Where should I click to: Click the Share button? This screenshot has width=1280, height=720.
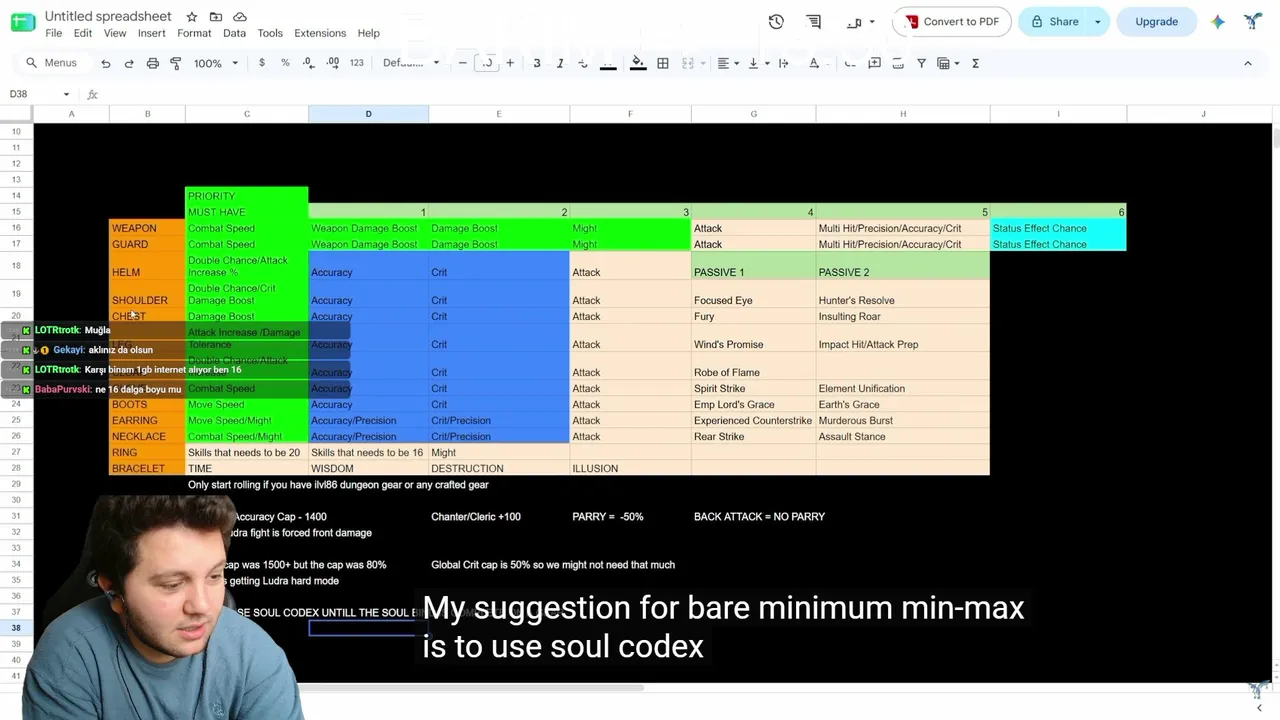[1054, 22]
